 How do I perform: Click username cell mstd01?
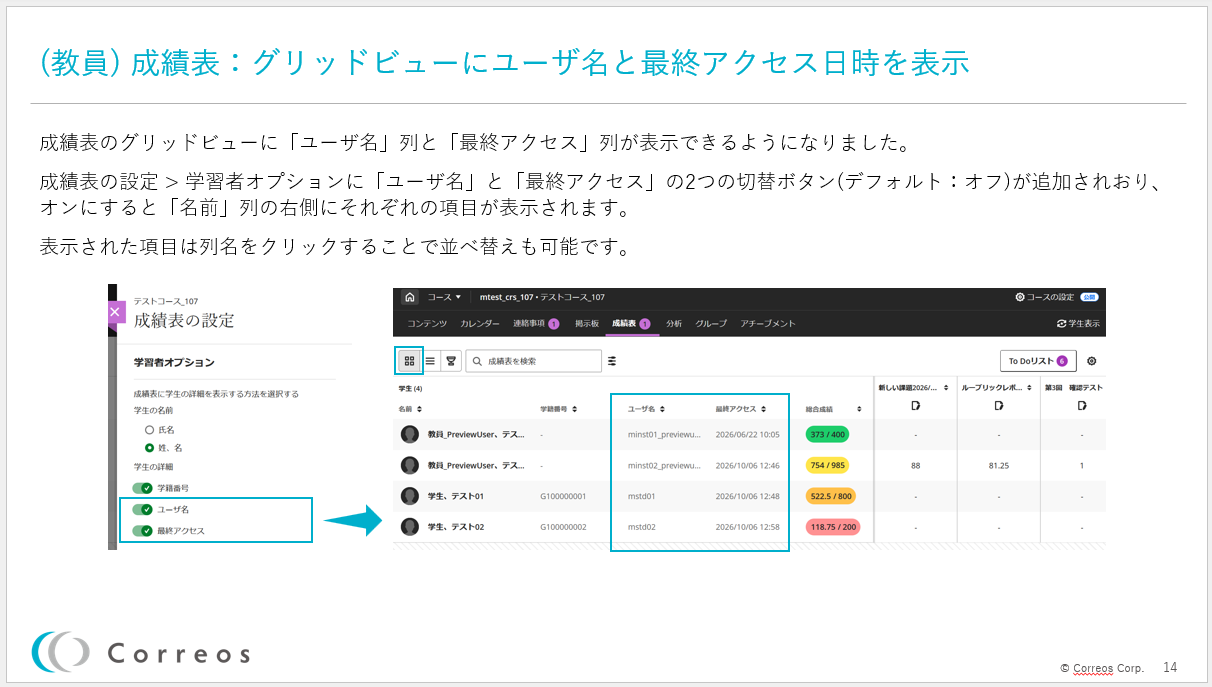(x=642, y=496)
